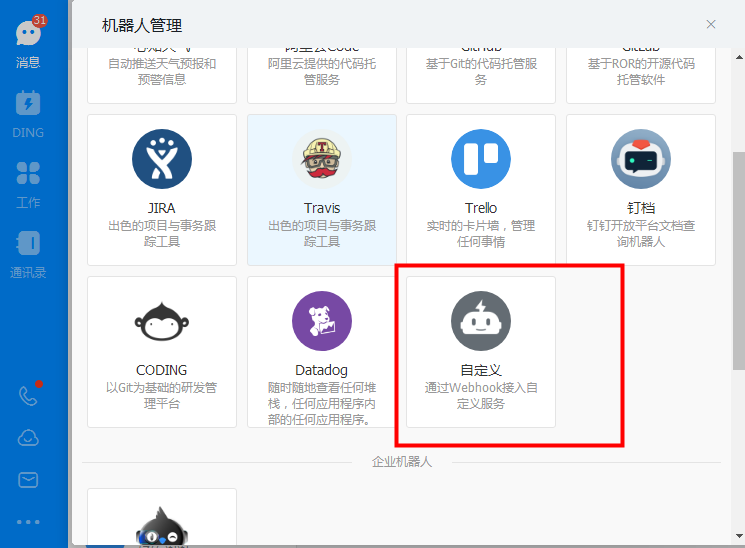Click the scrollbar down arrow in dialog
The image size is (745, 548).
point(739,536)
